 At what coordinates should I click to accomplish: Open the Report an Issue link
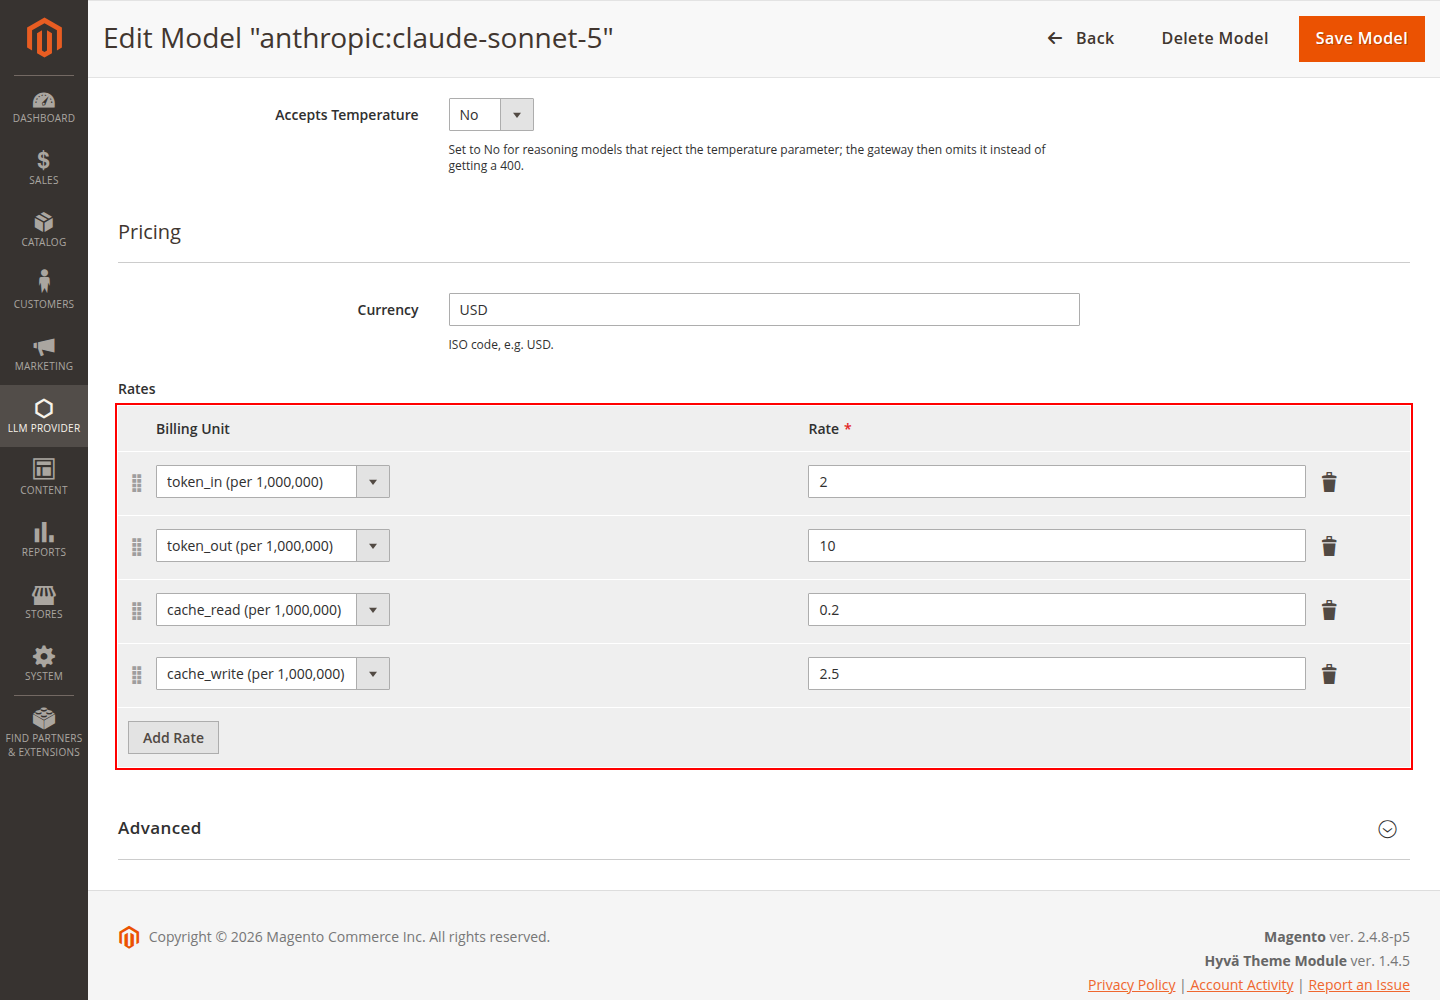tap(1359, 985)
